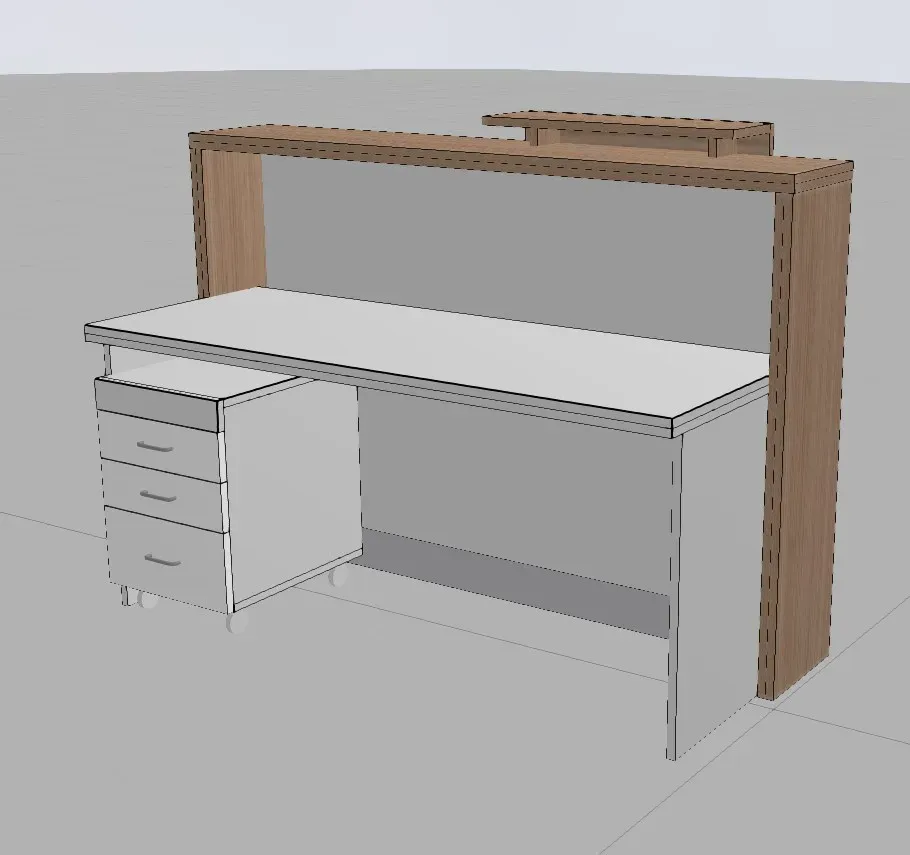Viewport: 910px width, 855px height.
Task: Select the right wooden side panel
Action: point(810,420)
